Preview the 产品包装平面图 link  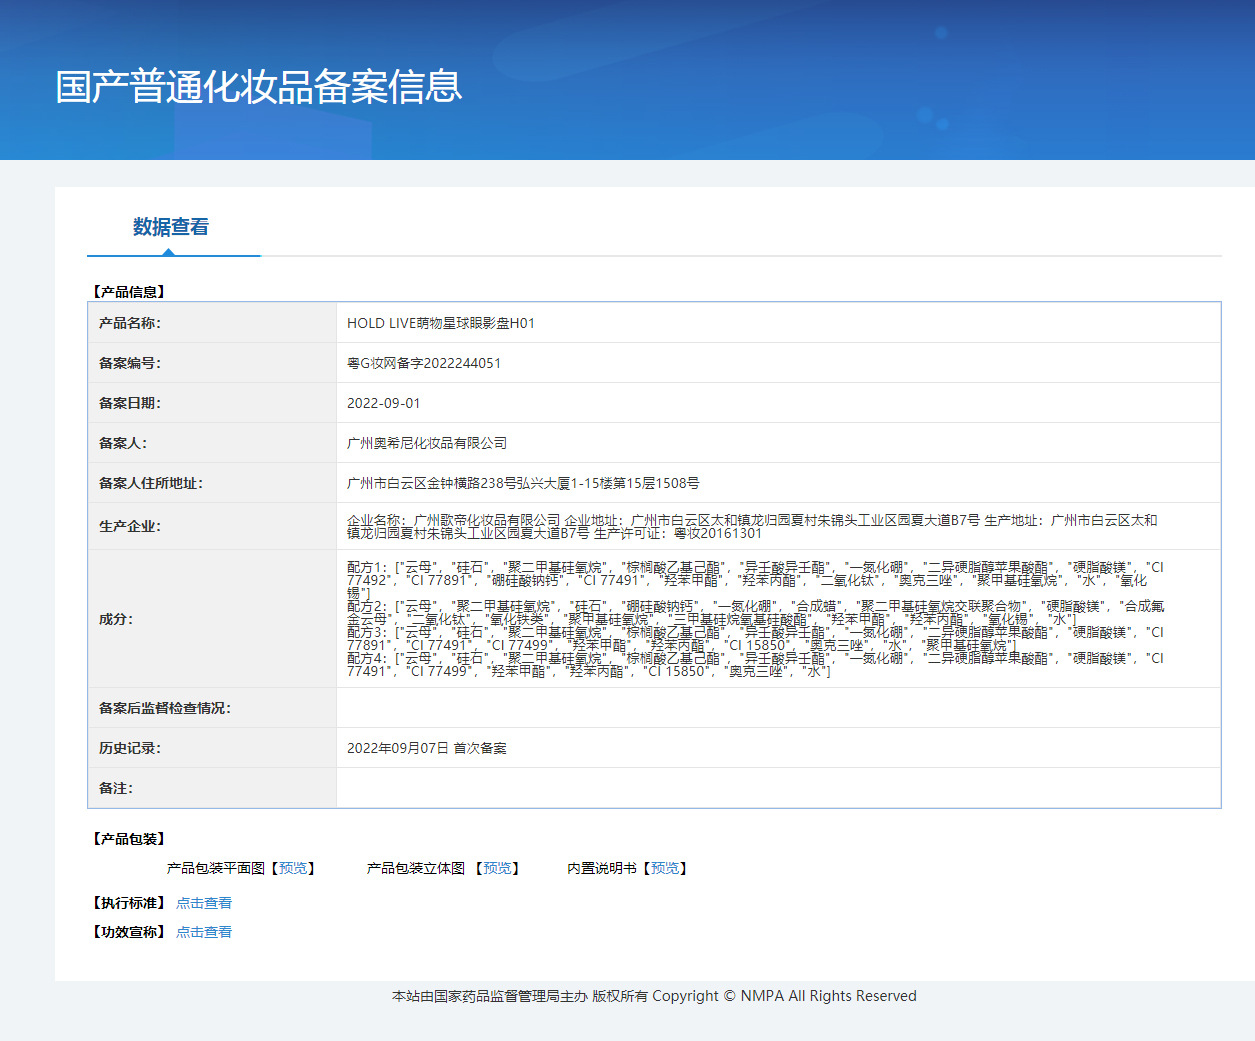pyautogui.click(x=294, y=868)
